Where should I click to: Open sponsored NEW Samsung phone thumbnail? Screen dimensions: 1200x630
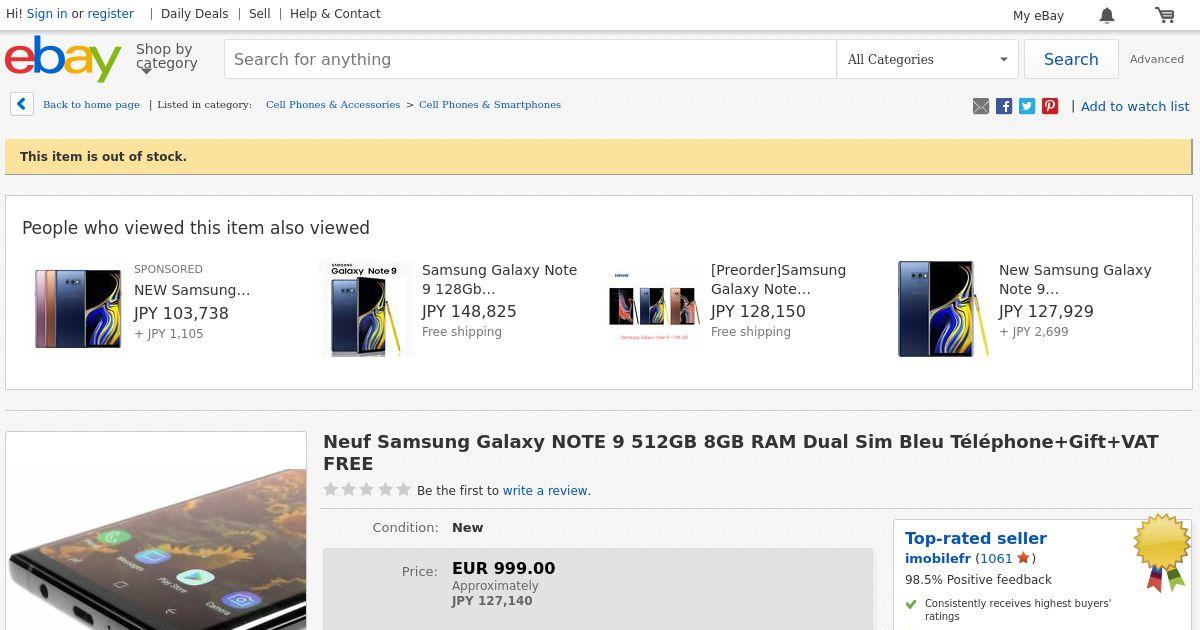pyautogui.click(x=78, y=308)
